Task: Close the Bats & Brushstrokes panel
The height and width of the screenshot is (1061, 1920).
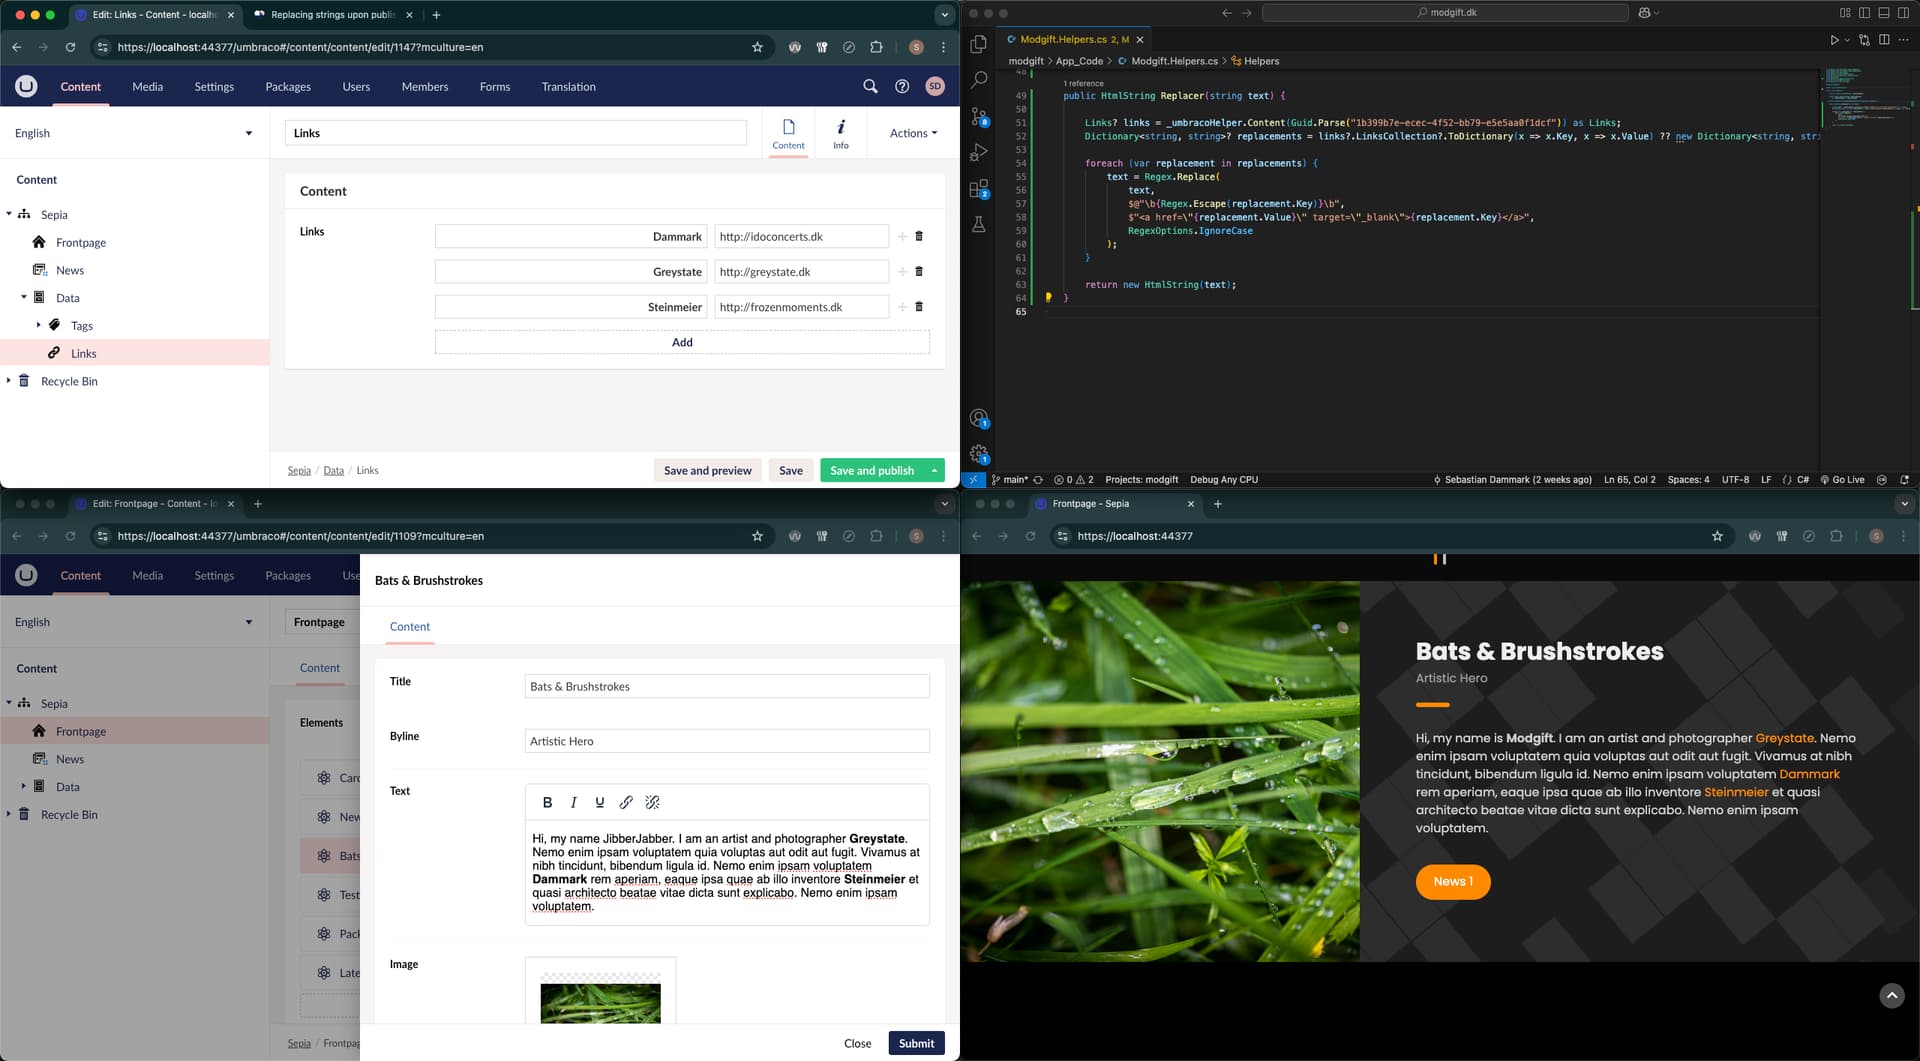Action: (857, 1043)
